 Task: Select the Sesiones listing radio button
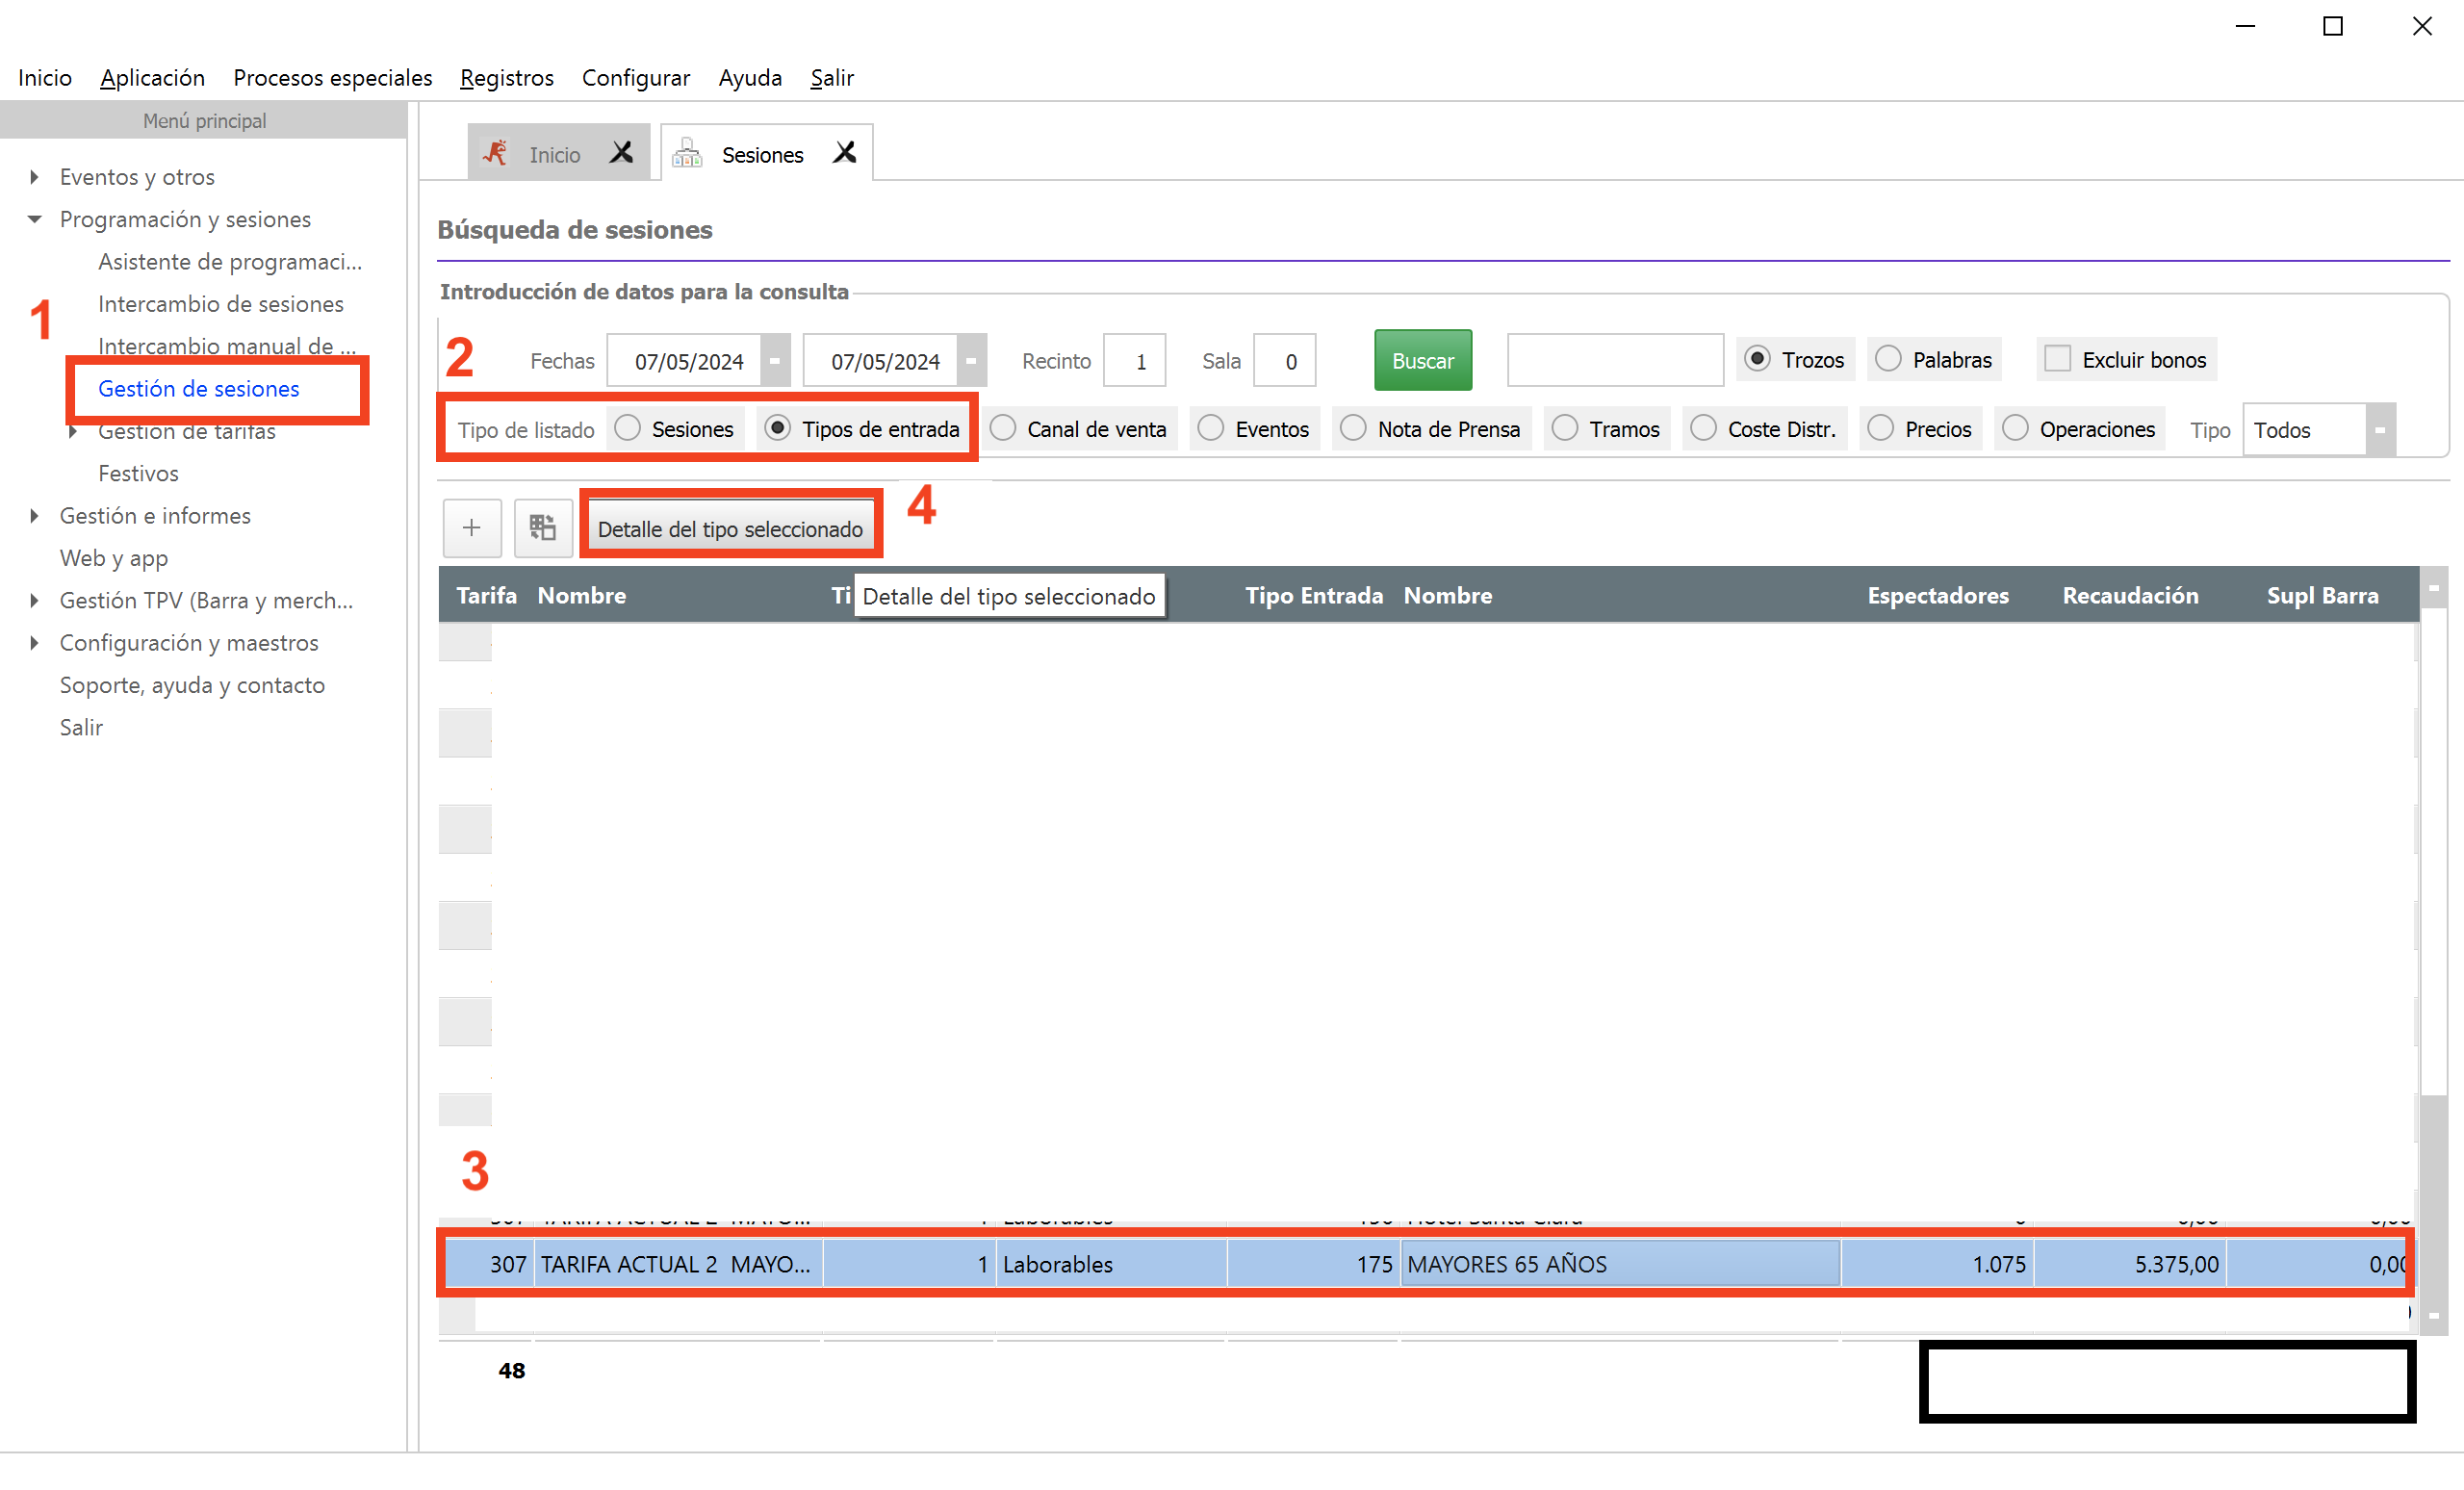click(628, 428)
